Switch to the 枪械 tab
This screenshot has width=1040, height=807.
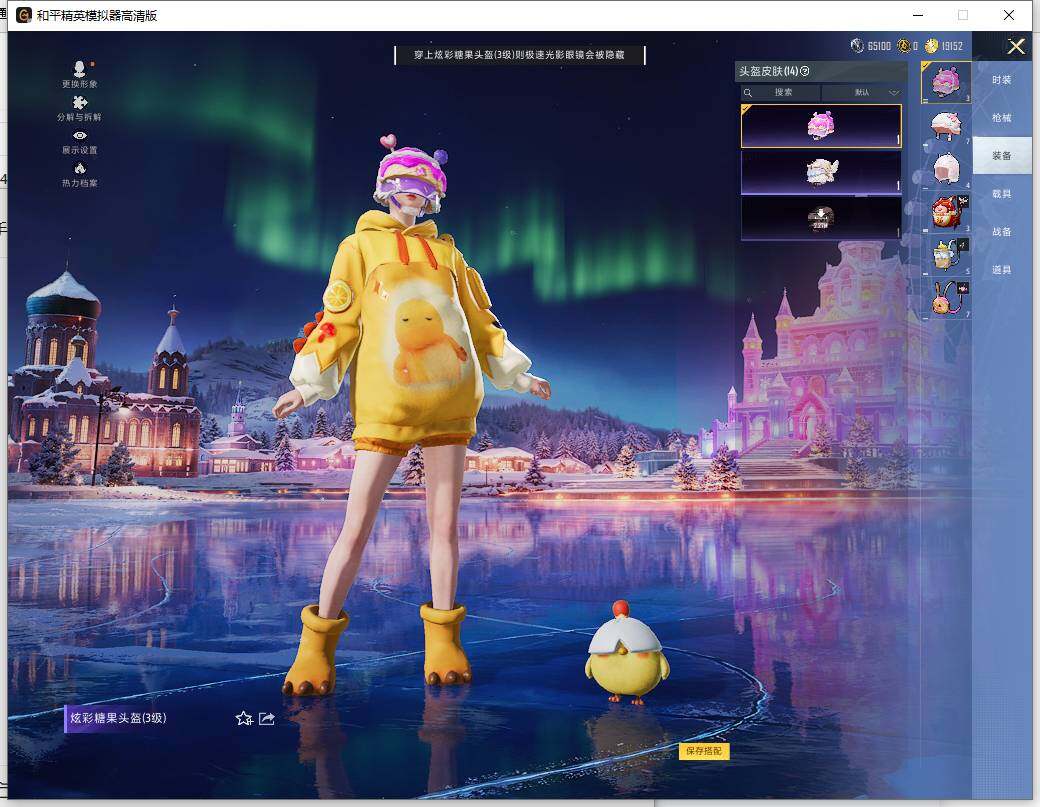(x=1002, y=117)
